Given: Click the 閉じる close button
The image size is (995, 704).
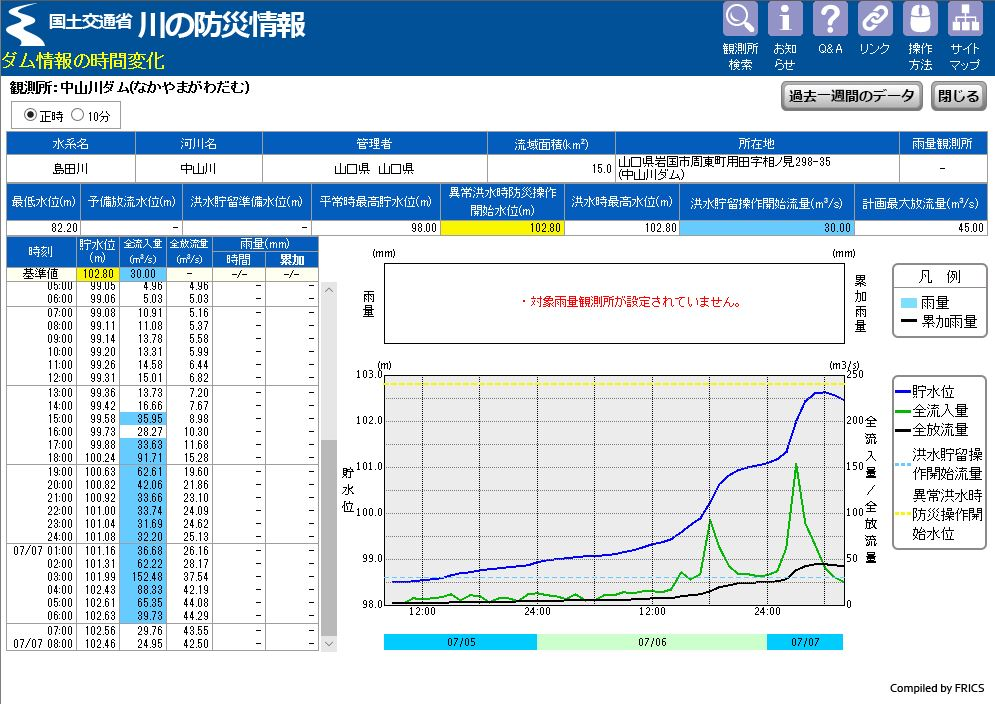Looking at the screenshot, I should (x=959, y=96).
